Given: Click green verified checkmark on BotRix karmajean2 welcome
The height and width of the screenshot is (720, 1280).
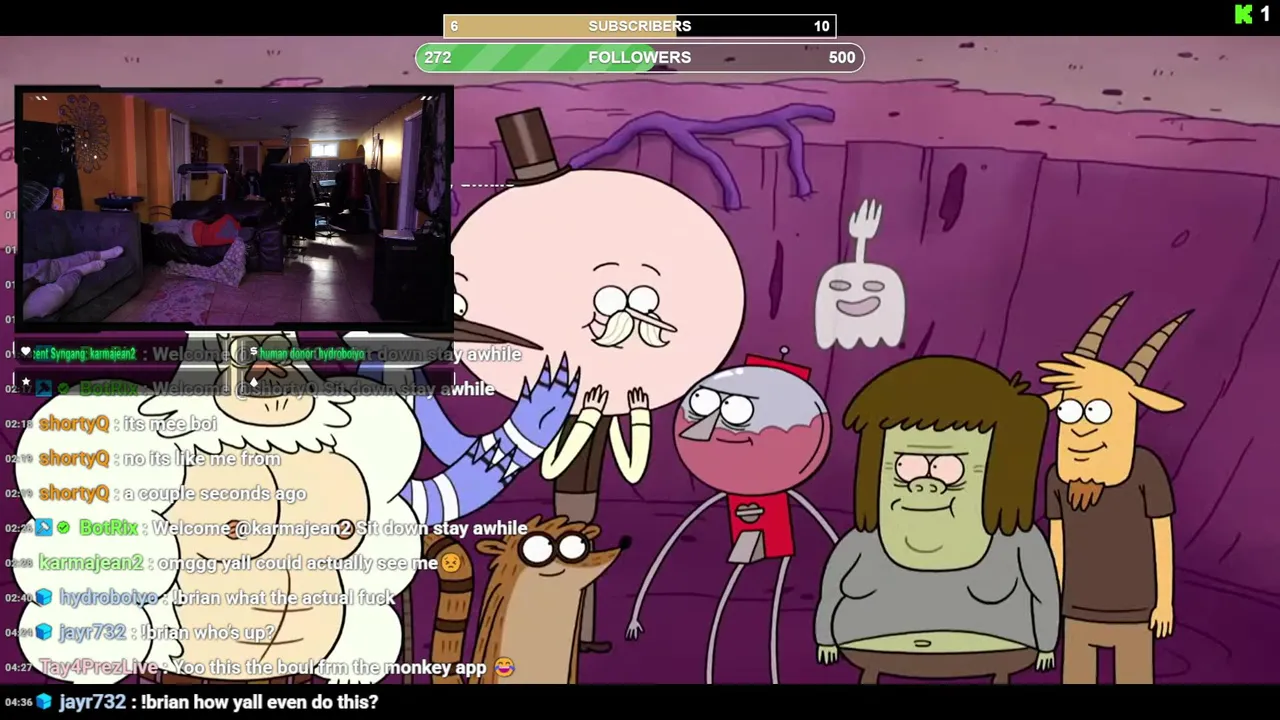Looking at the screenshot, I should (64, 528).
